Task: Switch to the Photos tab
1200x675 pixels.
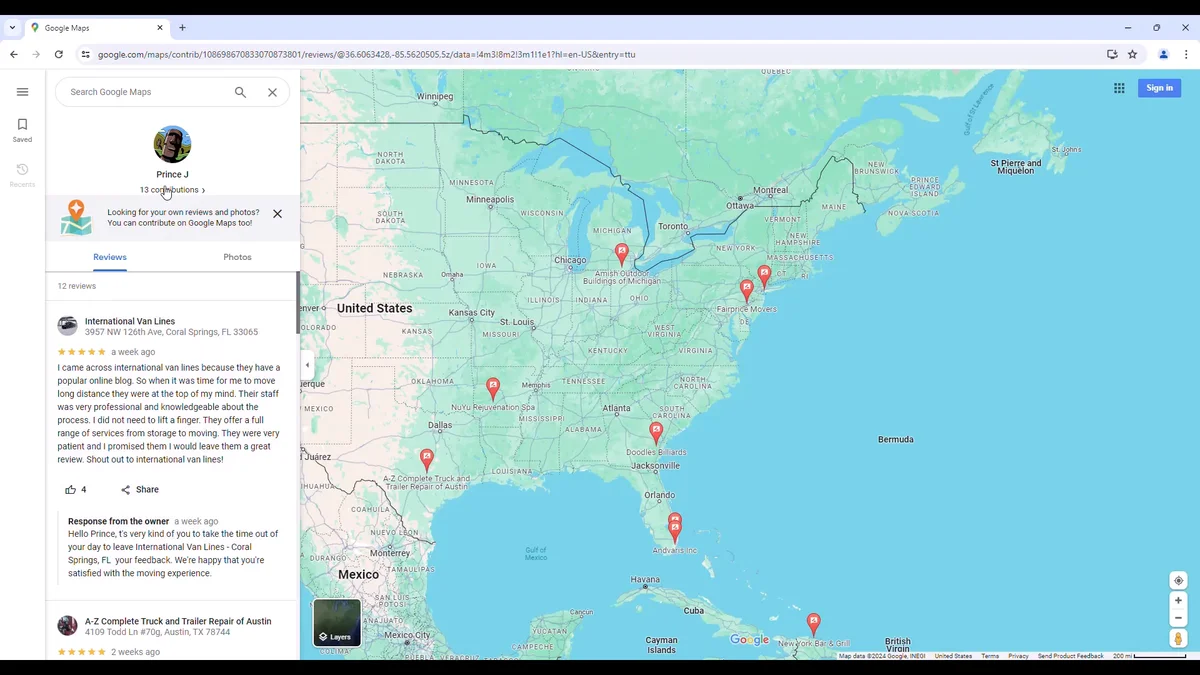Action: coord(237,257)
